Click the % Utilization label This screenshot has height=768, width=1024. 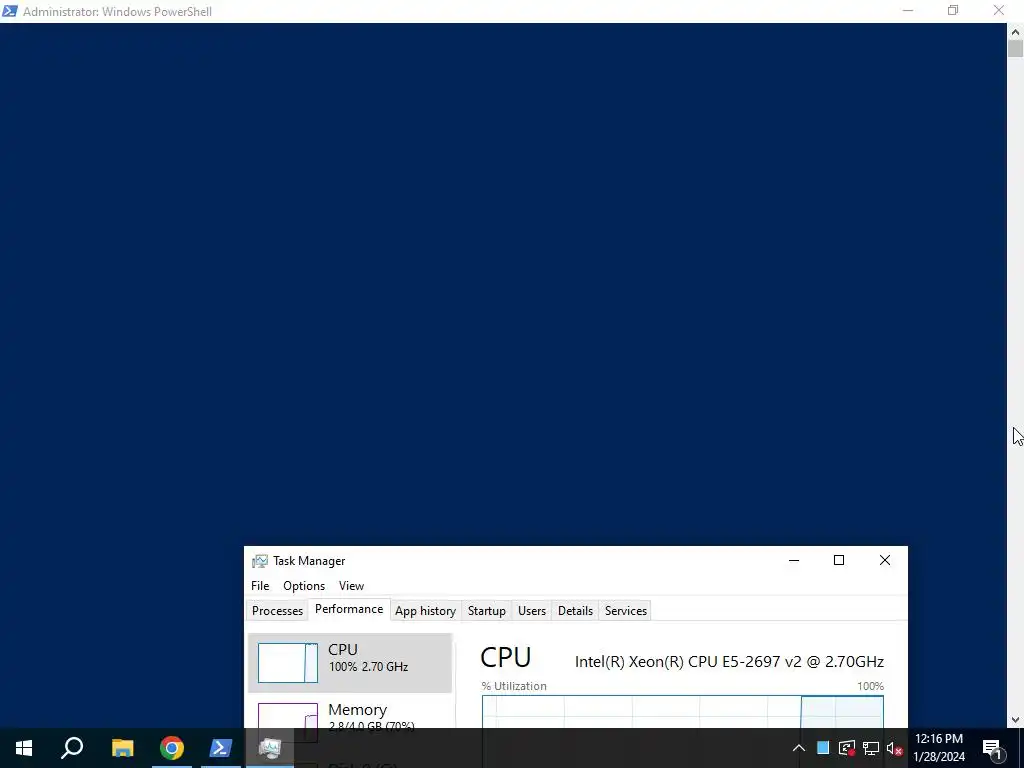514,686
